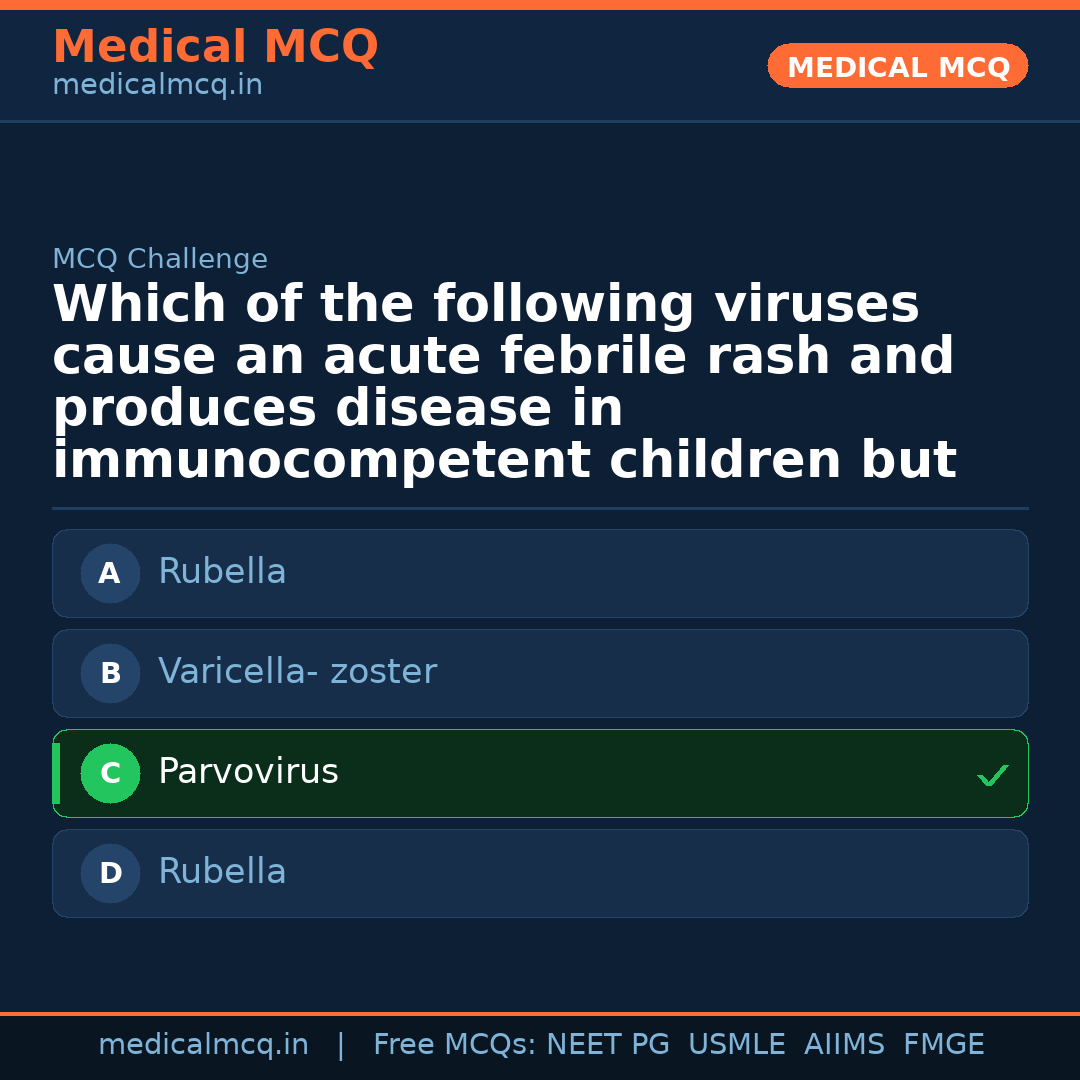Image resolution: width=1080 pixels, height=1080 pixels.
Task: Click the letter A circle badge
Action: [110, 574]
